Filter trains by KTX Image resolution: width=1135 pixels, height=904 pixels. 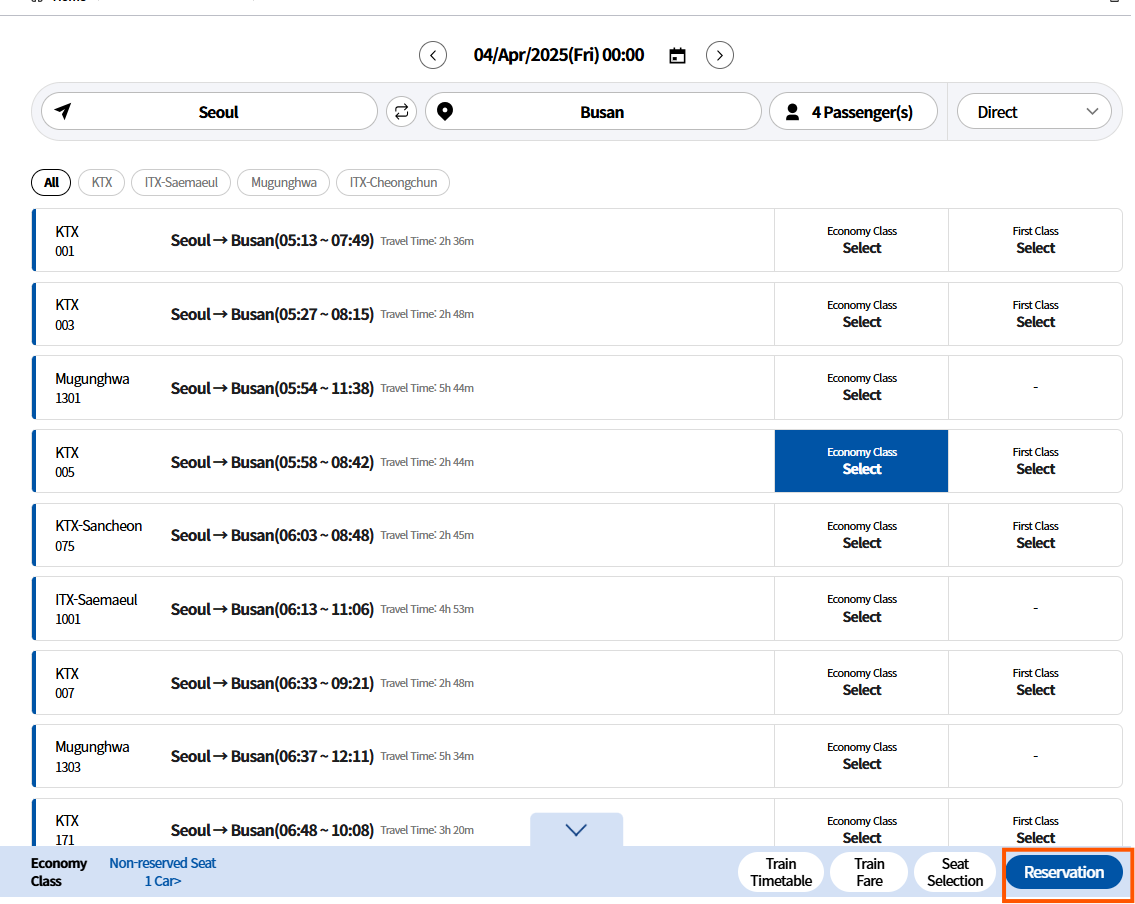[101, 182]
